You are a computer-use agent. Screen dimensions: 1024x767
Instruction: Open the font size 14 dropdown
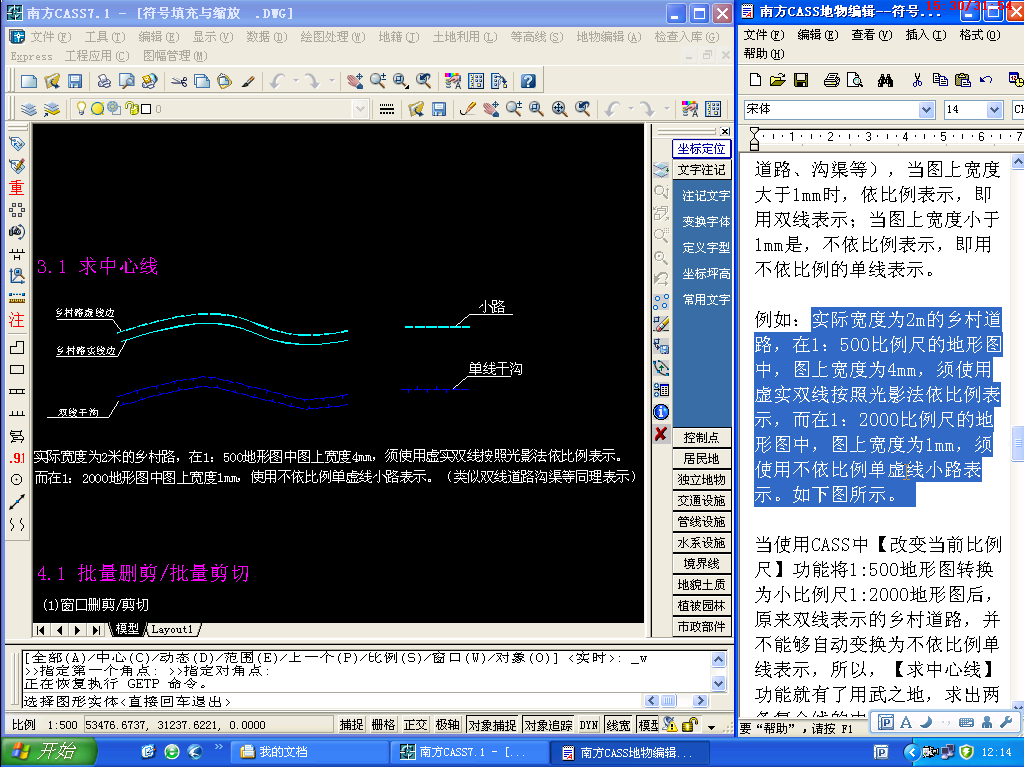tap(994, 109)
